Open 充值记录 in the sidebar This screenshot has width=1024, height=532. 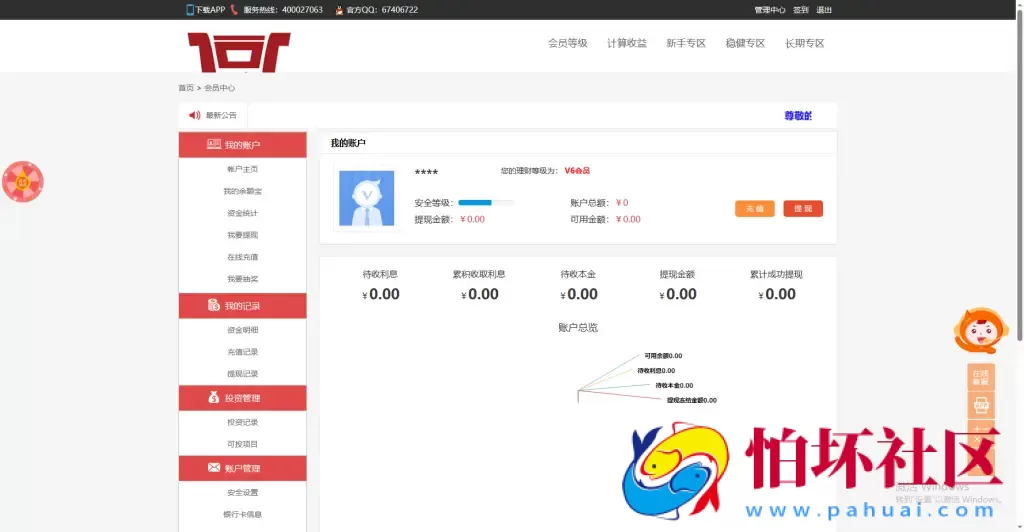(242, 352)
